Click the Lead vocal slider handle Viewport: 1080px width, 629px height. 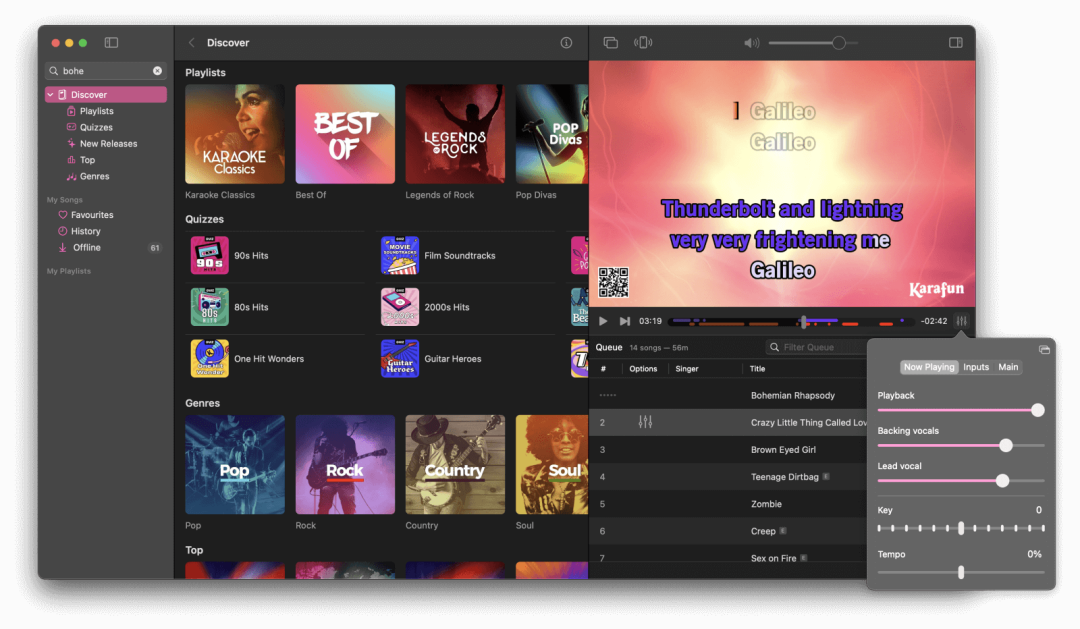click(1002, 481)
